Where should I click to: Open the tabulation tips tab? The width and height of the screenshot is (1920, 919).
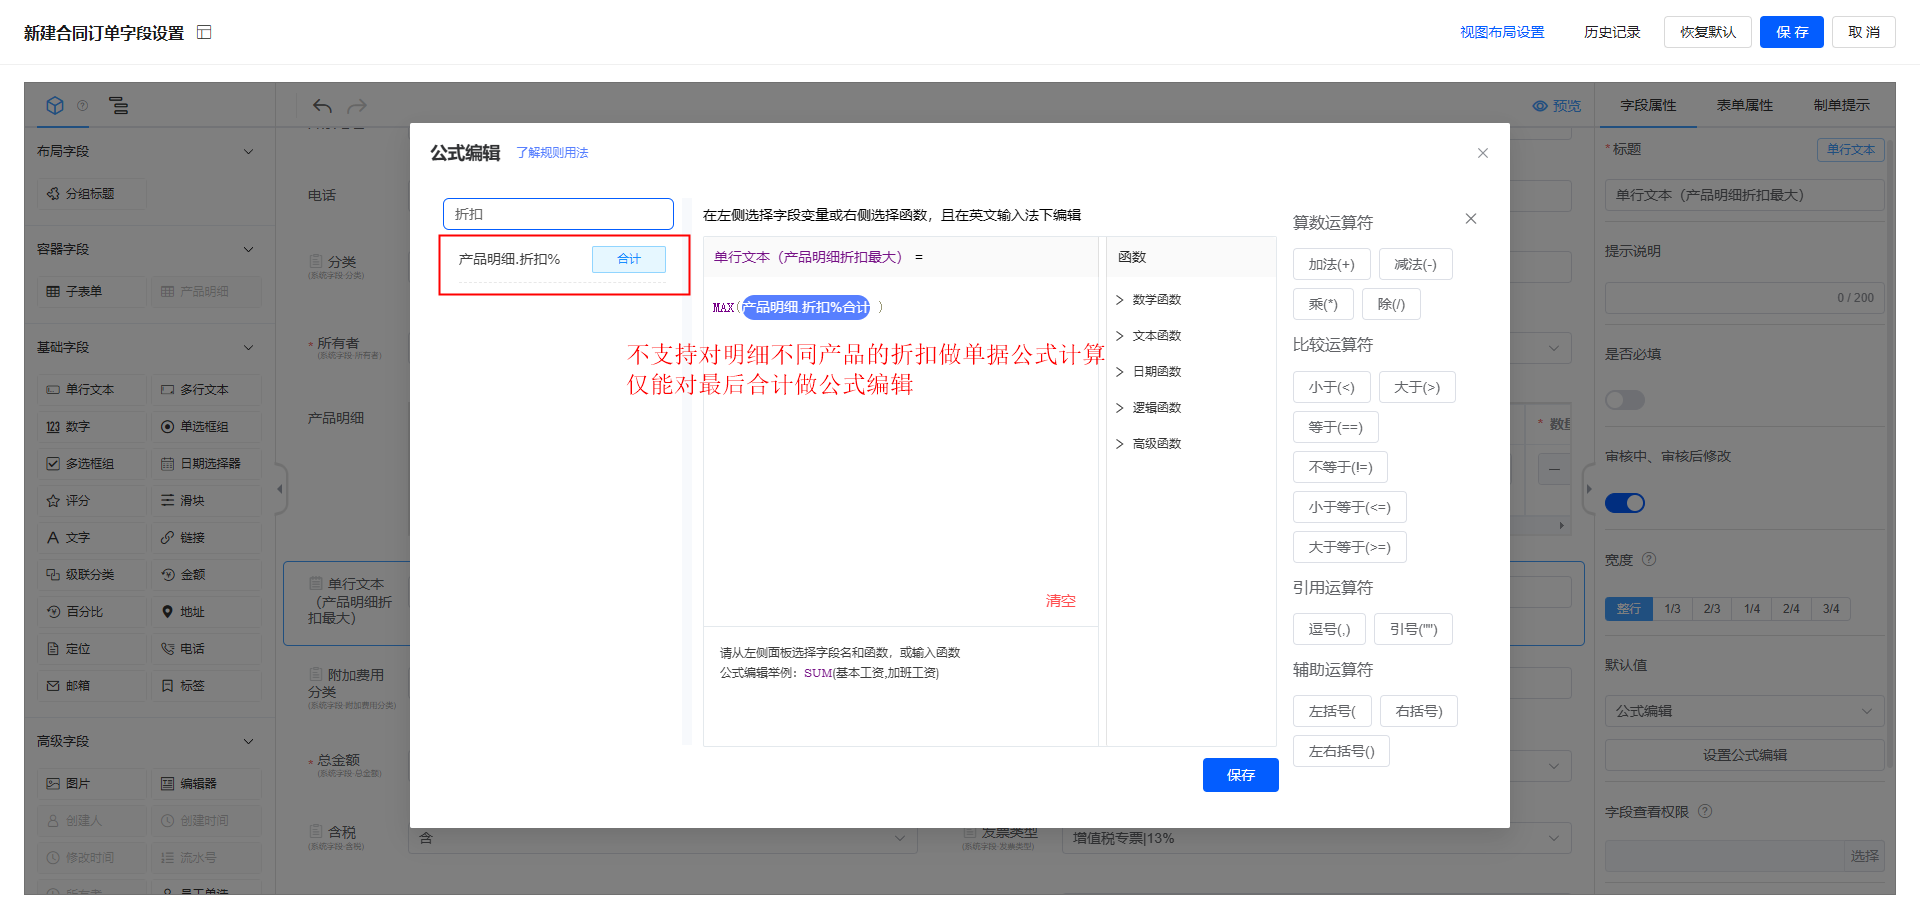pyautogui.click(x=1841, y=105)
